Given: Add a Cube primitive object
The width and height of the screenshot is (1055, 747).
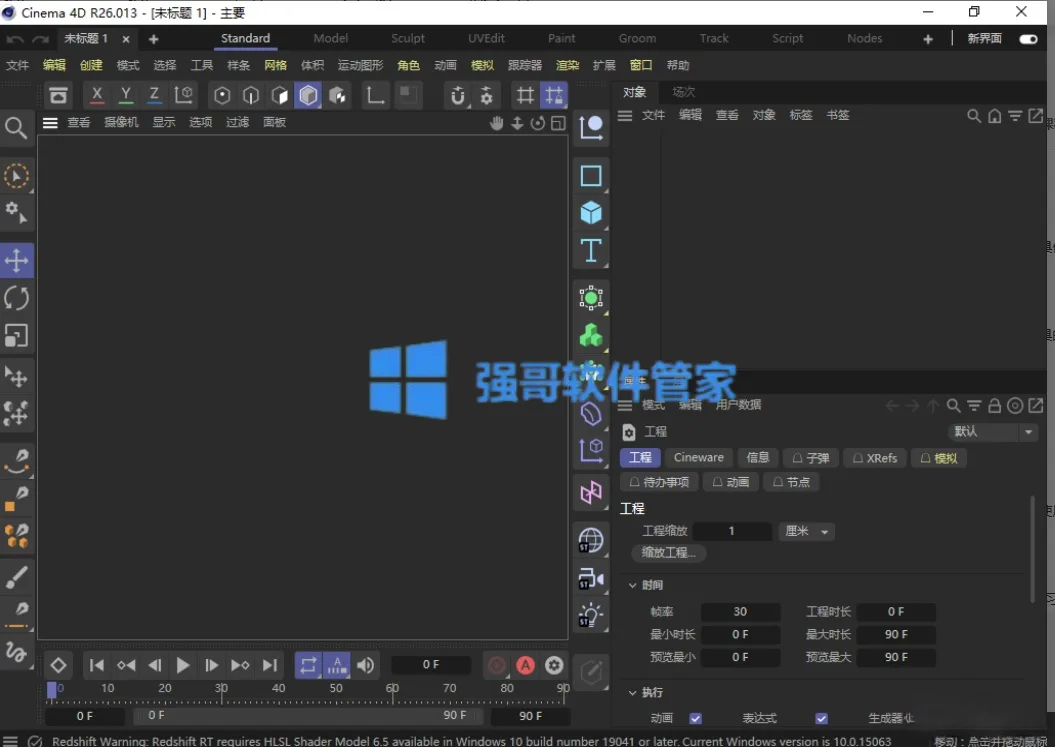Looking at the screenshot, I should coord(591,213).
